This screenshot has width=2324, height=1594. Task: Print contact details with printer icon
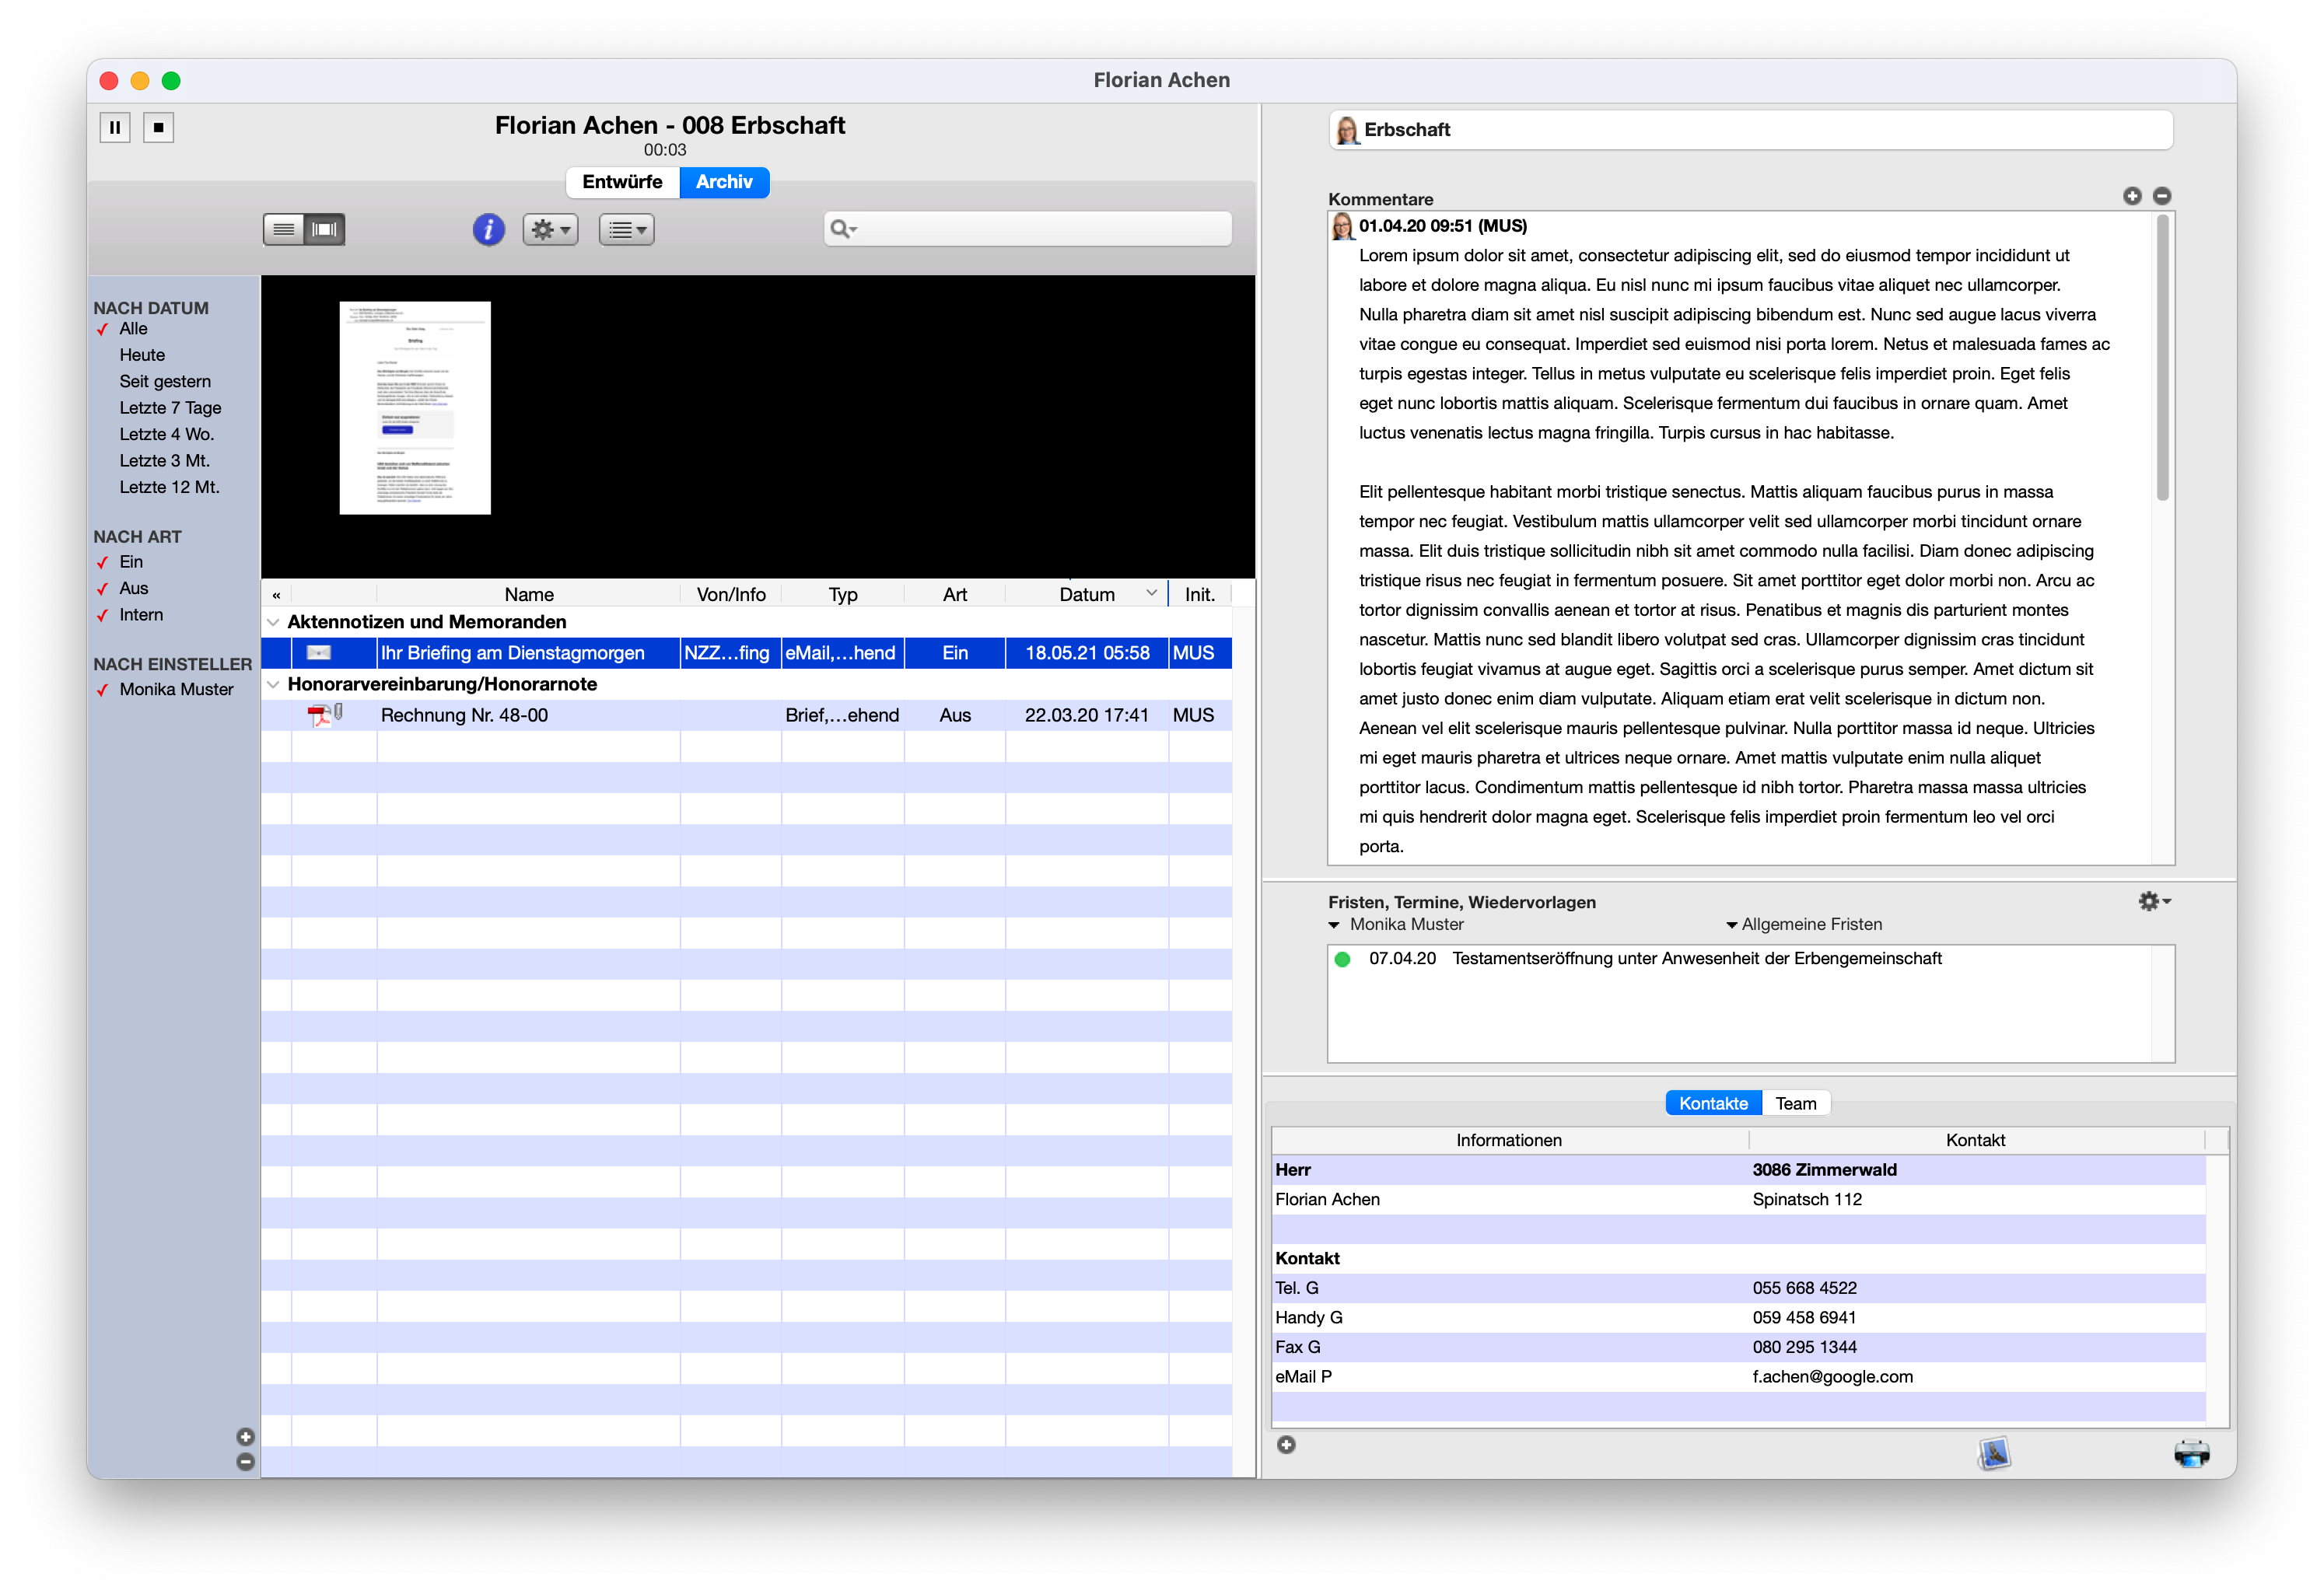point(2191,1454)
